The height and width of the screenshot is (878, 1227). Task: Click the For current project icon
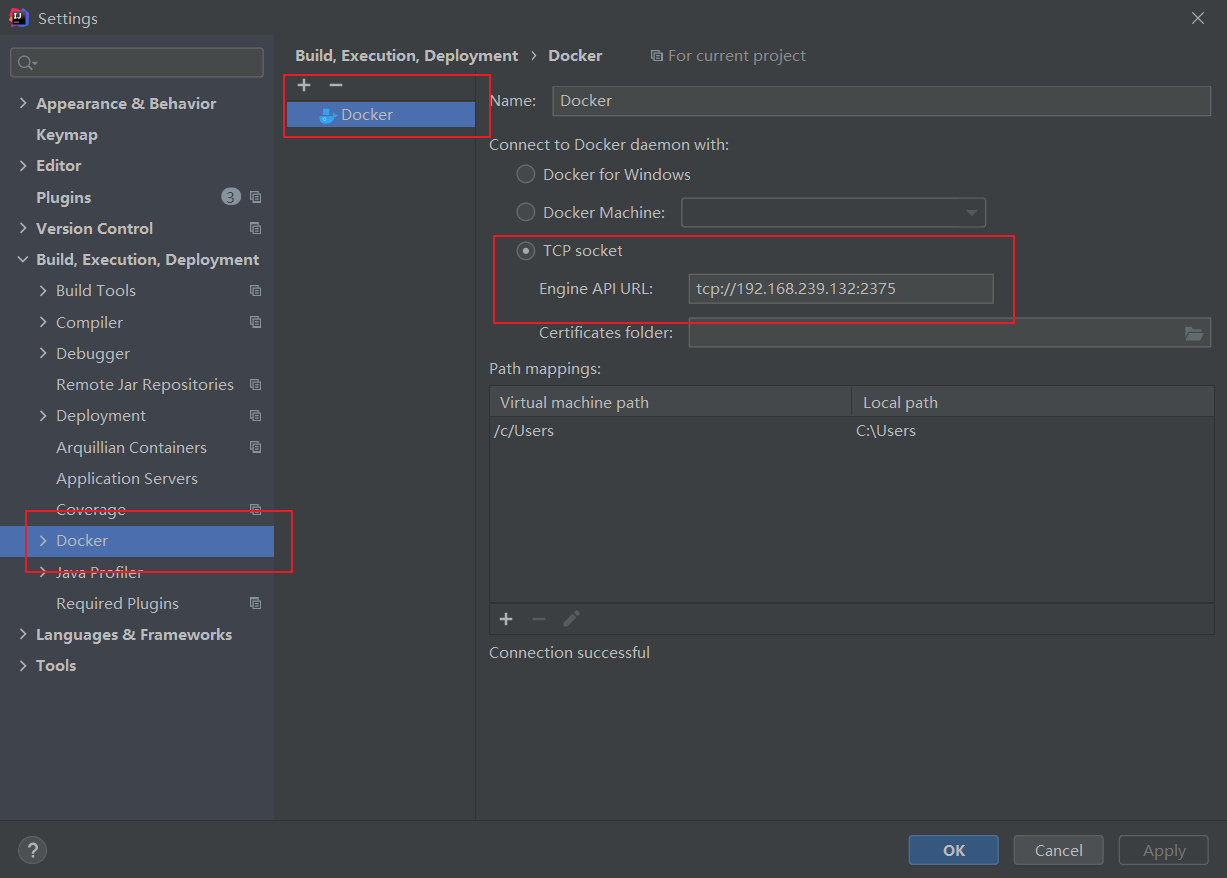656,56
